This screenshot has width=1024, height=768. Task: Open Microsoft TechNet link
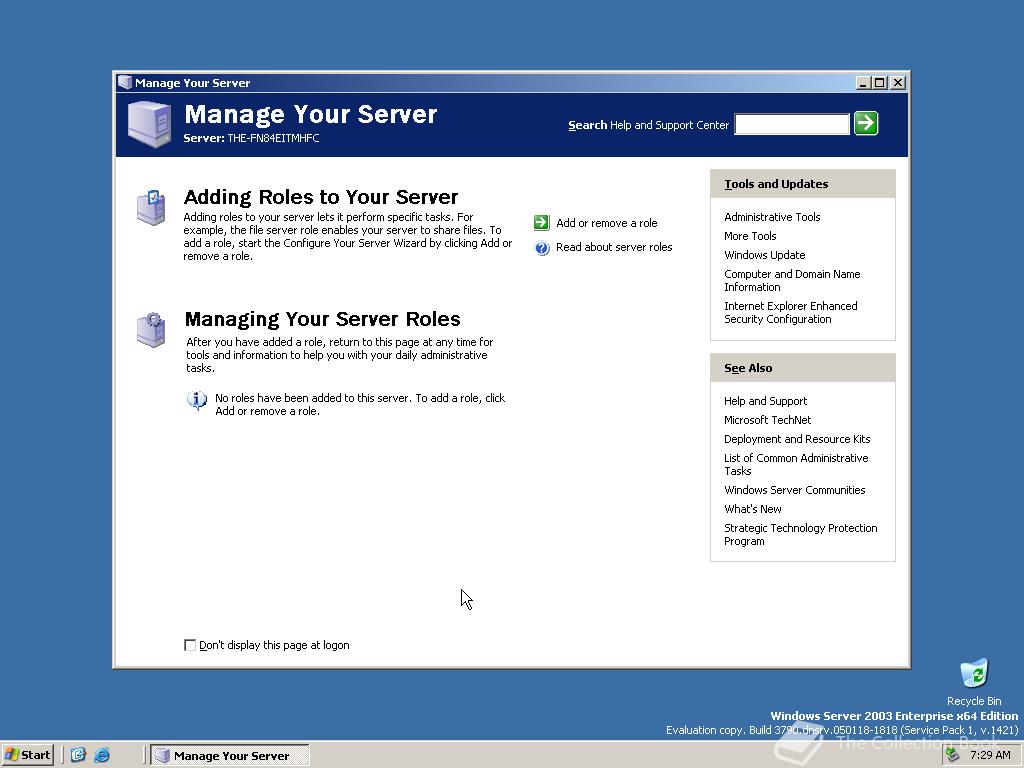coord(767,420)
